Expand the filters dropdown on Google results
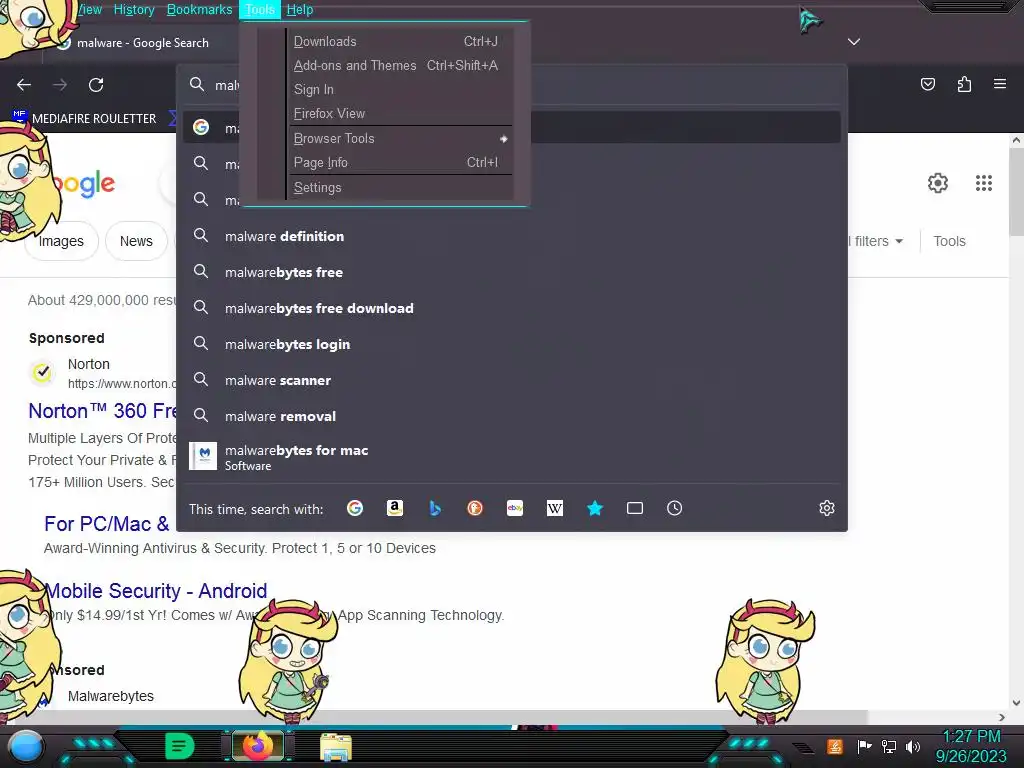 coord(878,241)
